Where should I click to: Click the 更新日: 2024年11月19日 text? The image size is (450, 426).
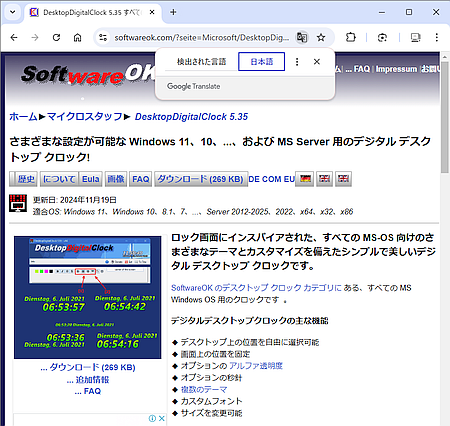click(x=75, y=200)
